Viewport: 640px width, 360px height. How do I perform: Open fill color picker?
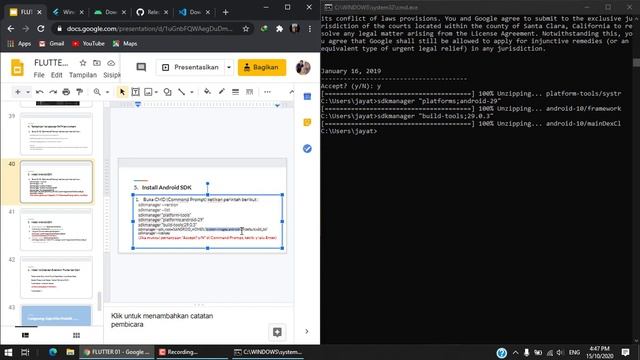coord(207,92)
